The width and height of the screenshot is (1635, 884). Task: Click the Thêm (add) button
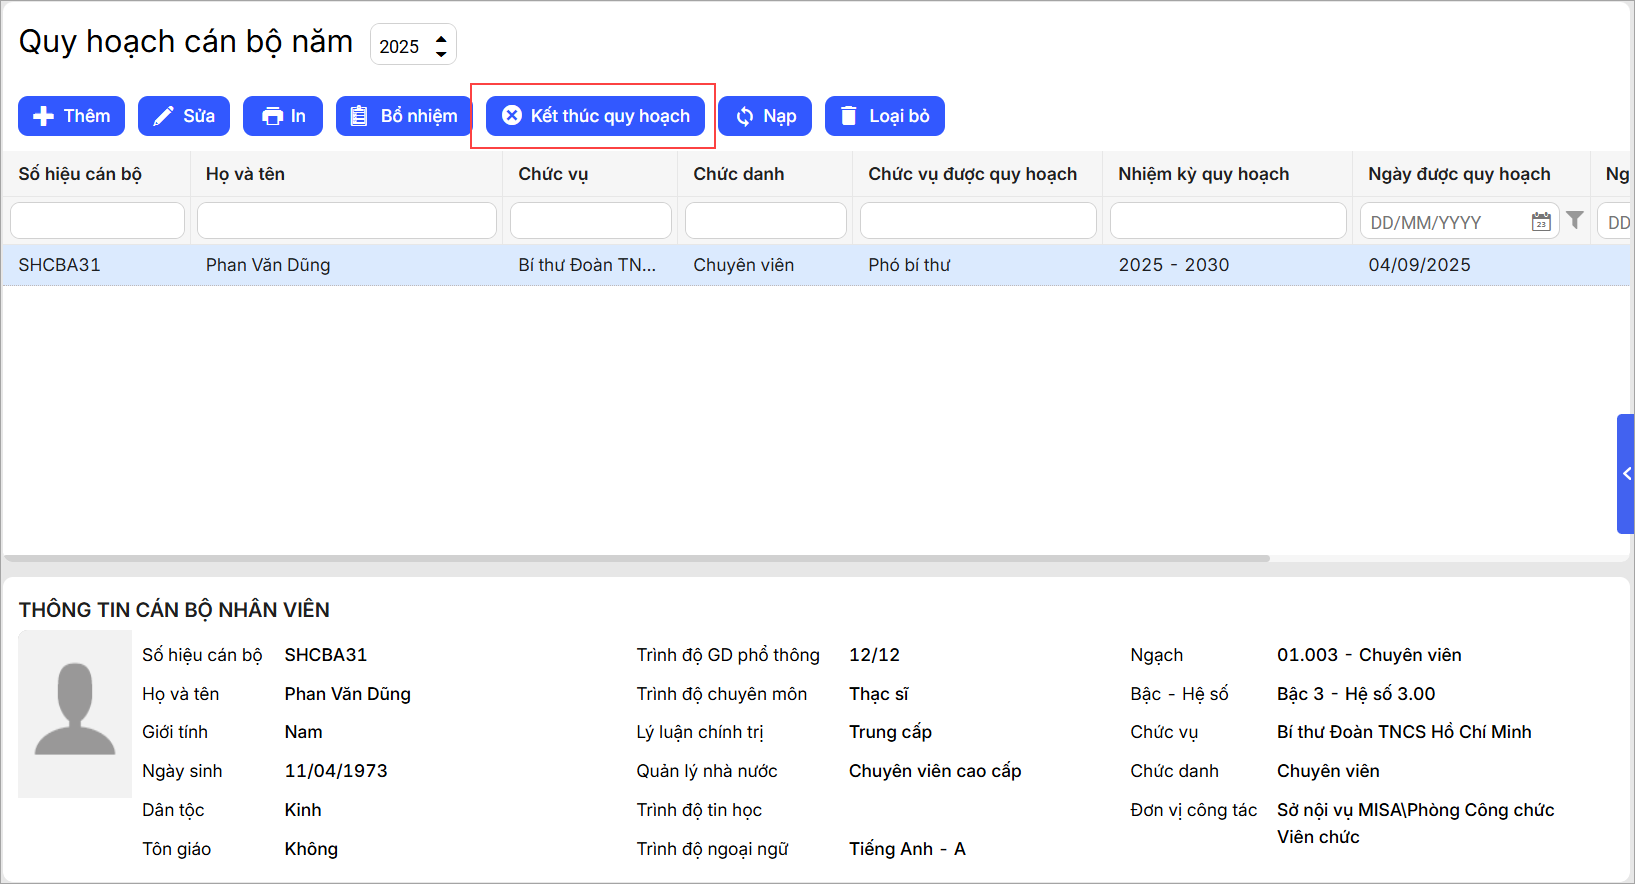(x=71, y=116)
